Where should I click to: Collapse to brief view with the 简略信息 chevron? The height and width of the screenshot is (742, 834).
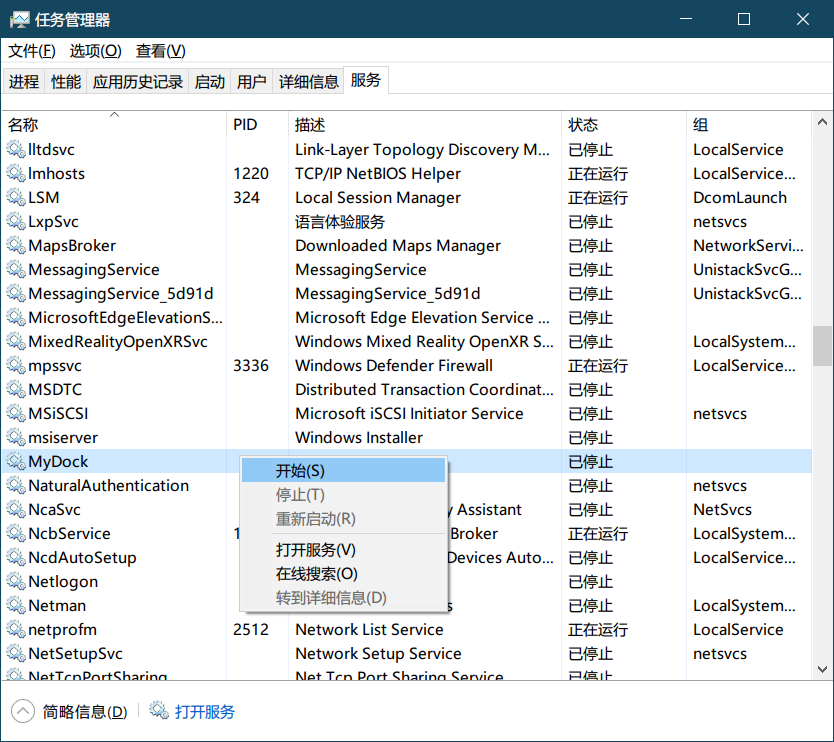(x=22, y=711)
